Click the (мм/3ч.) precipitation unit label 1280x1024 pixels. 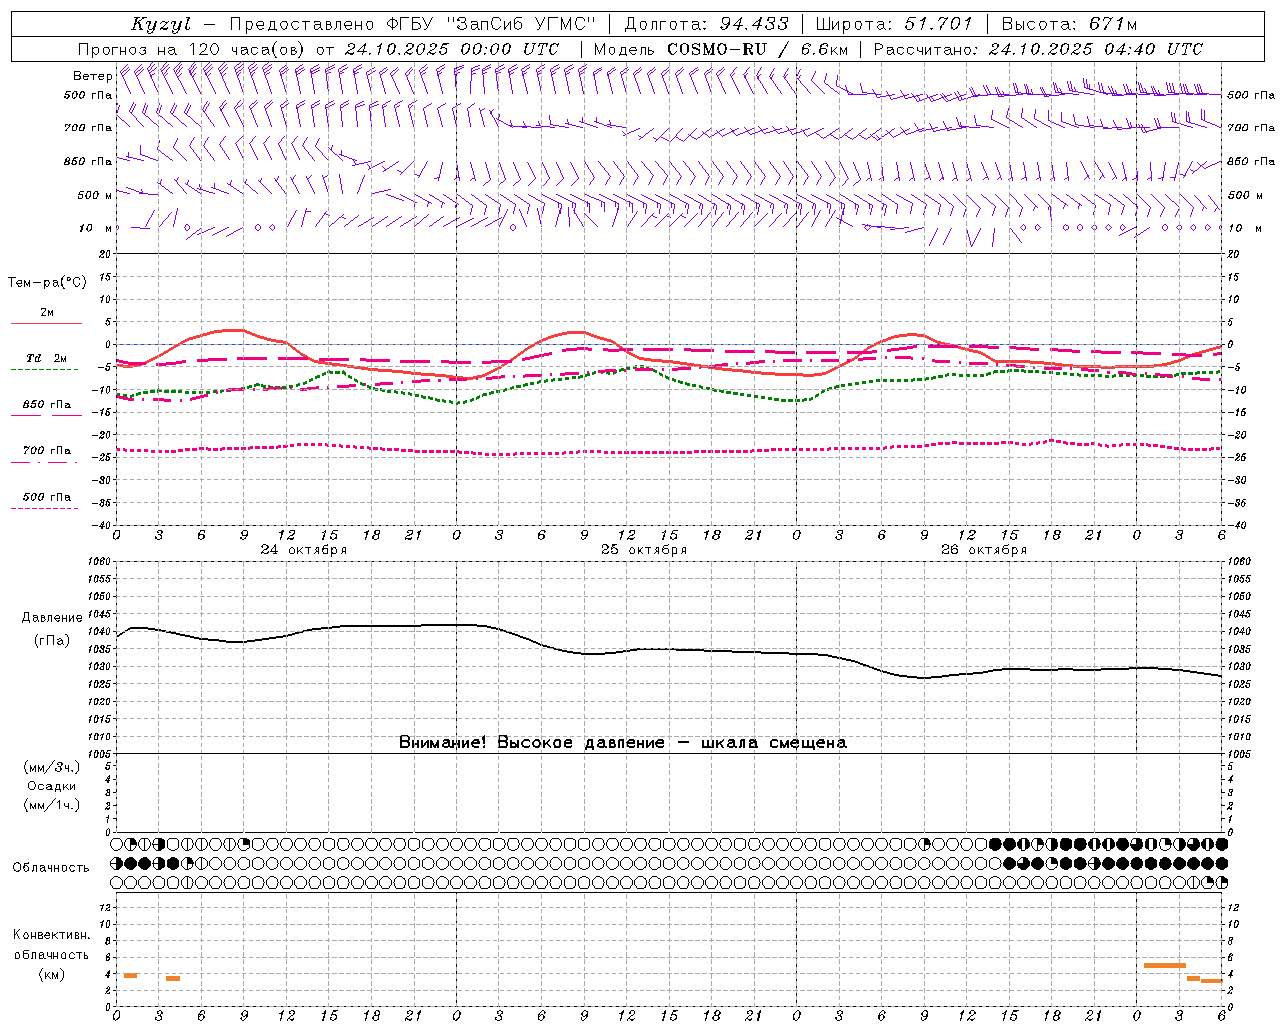(x=52, y=767)
